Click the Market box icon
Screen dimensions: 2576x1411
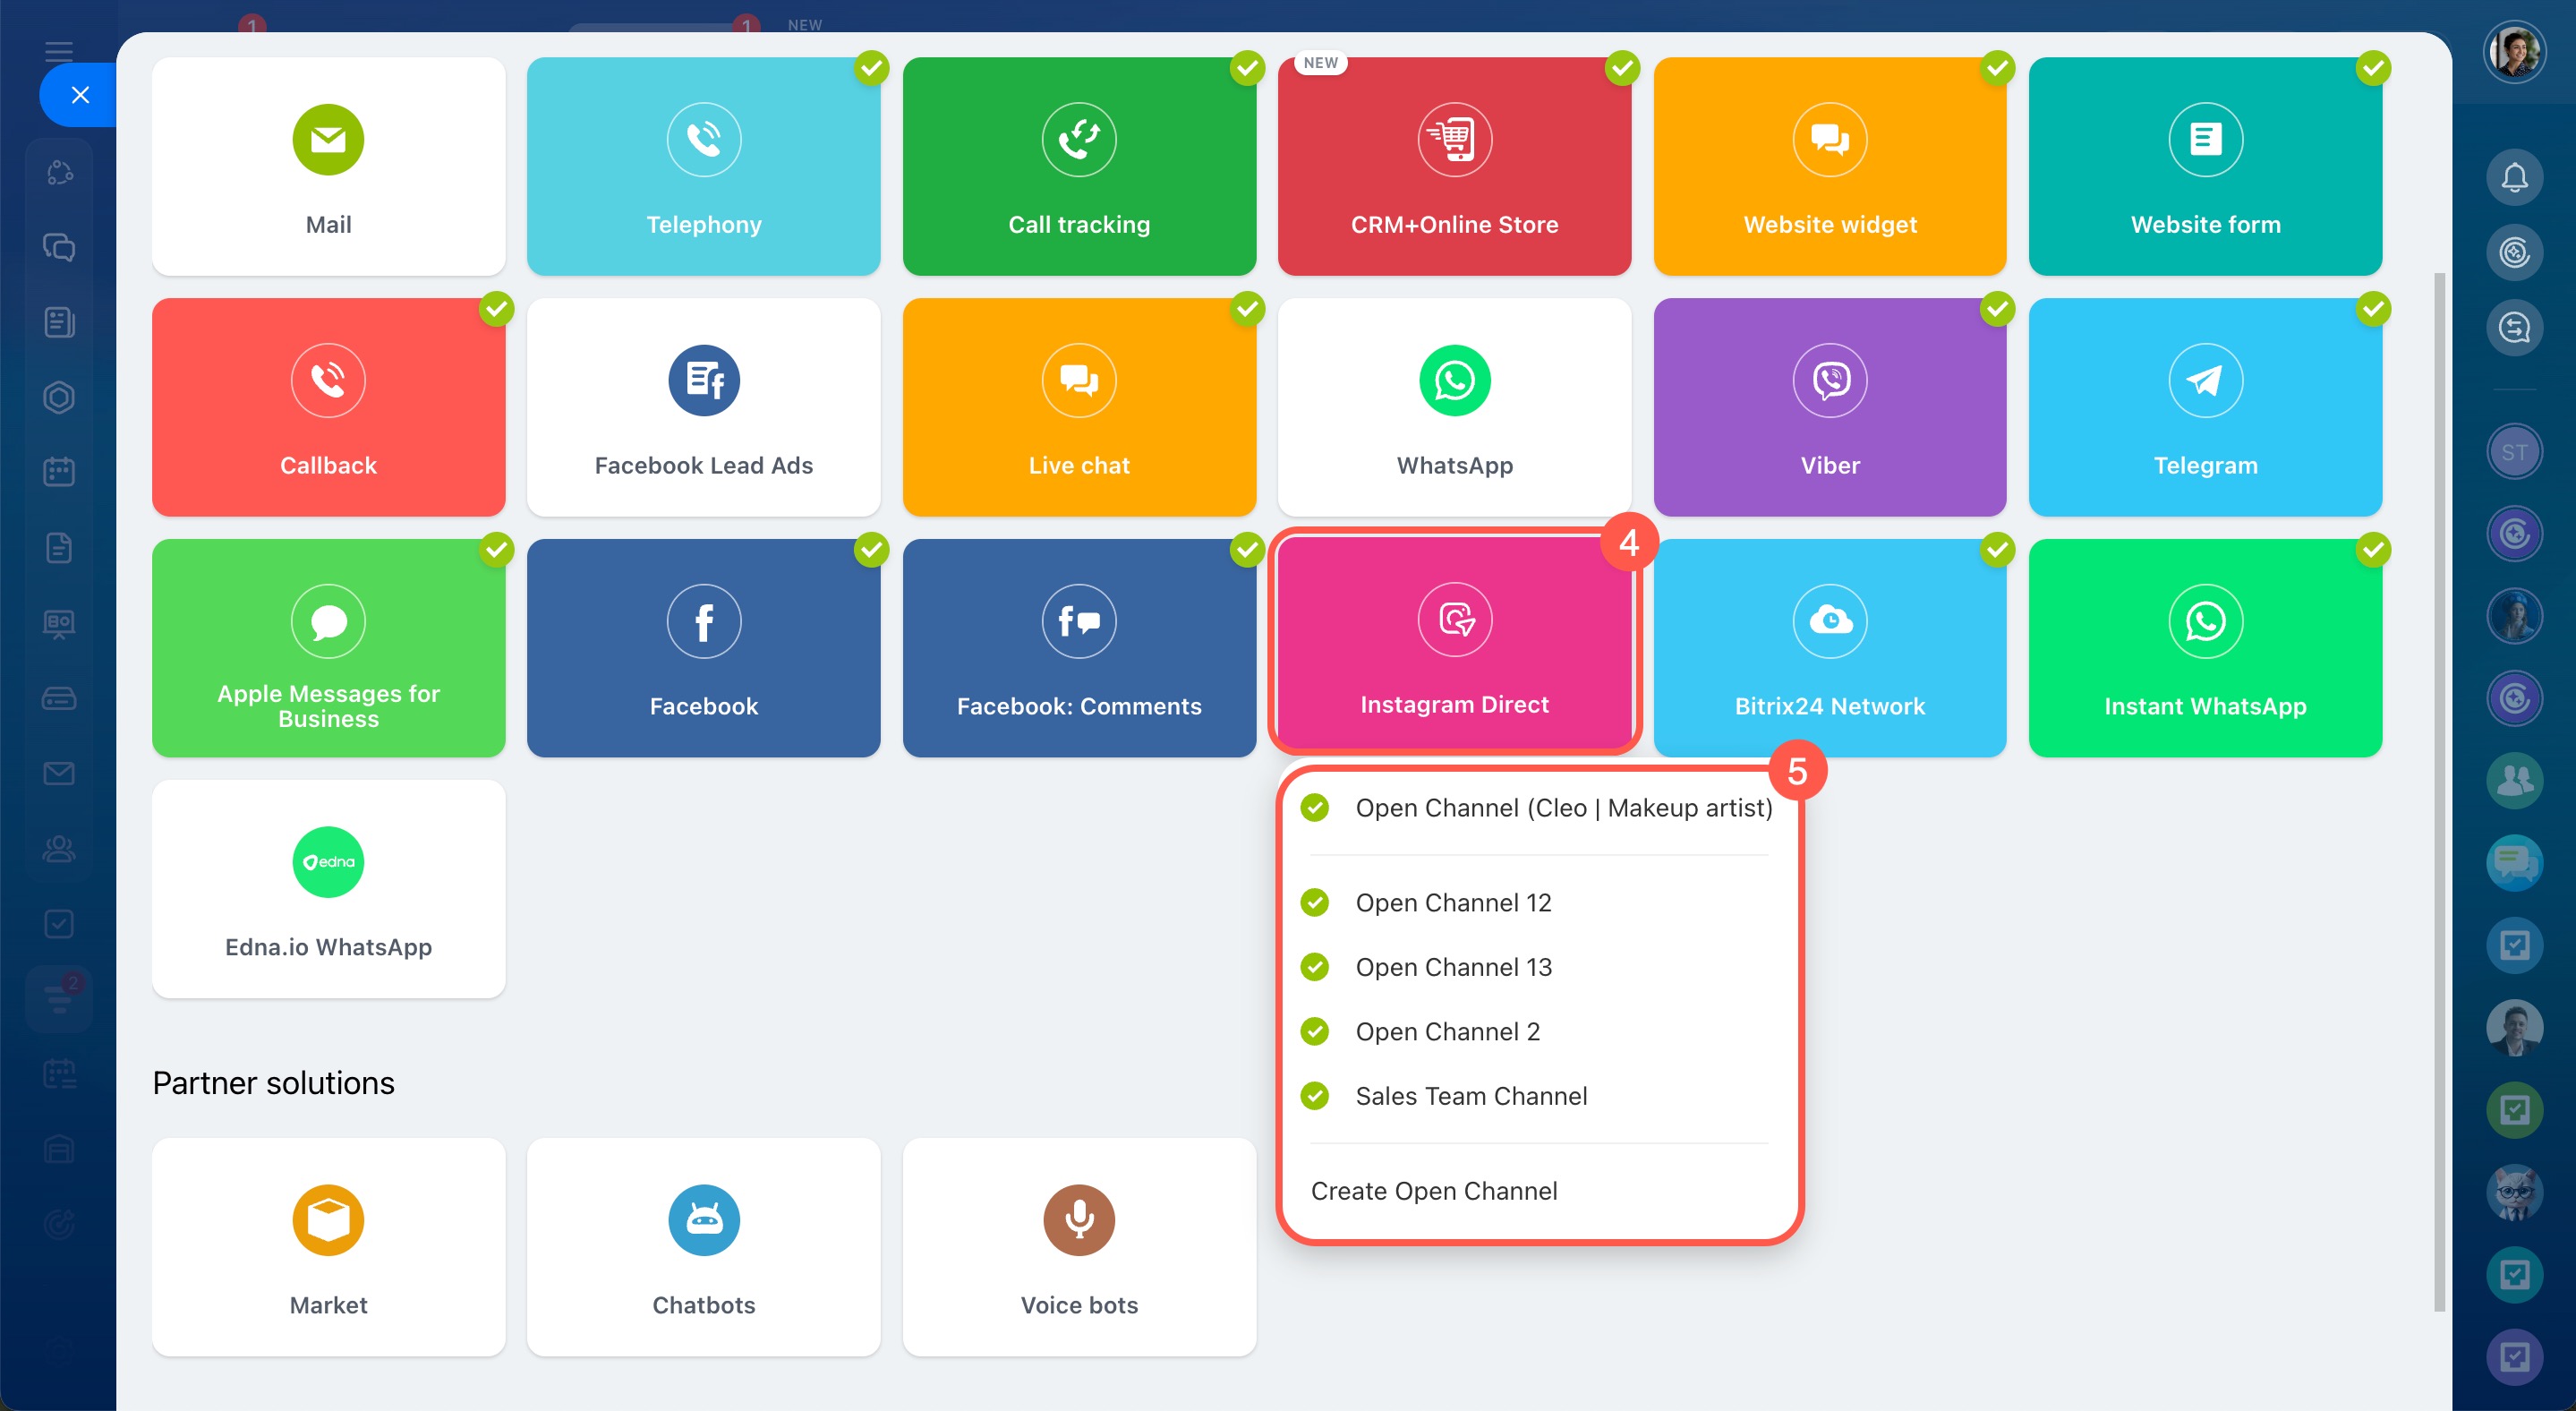[328, 1220]
